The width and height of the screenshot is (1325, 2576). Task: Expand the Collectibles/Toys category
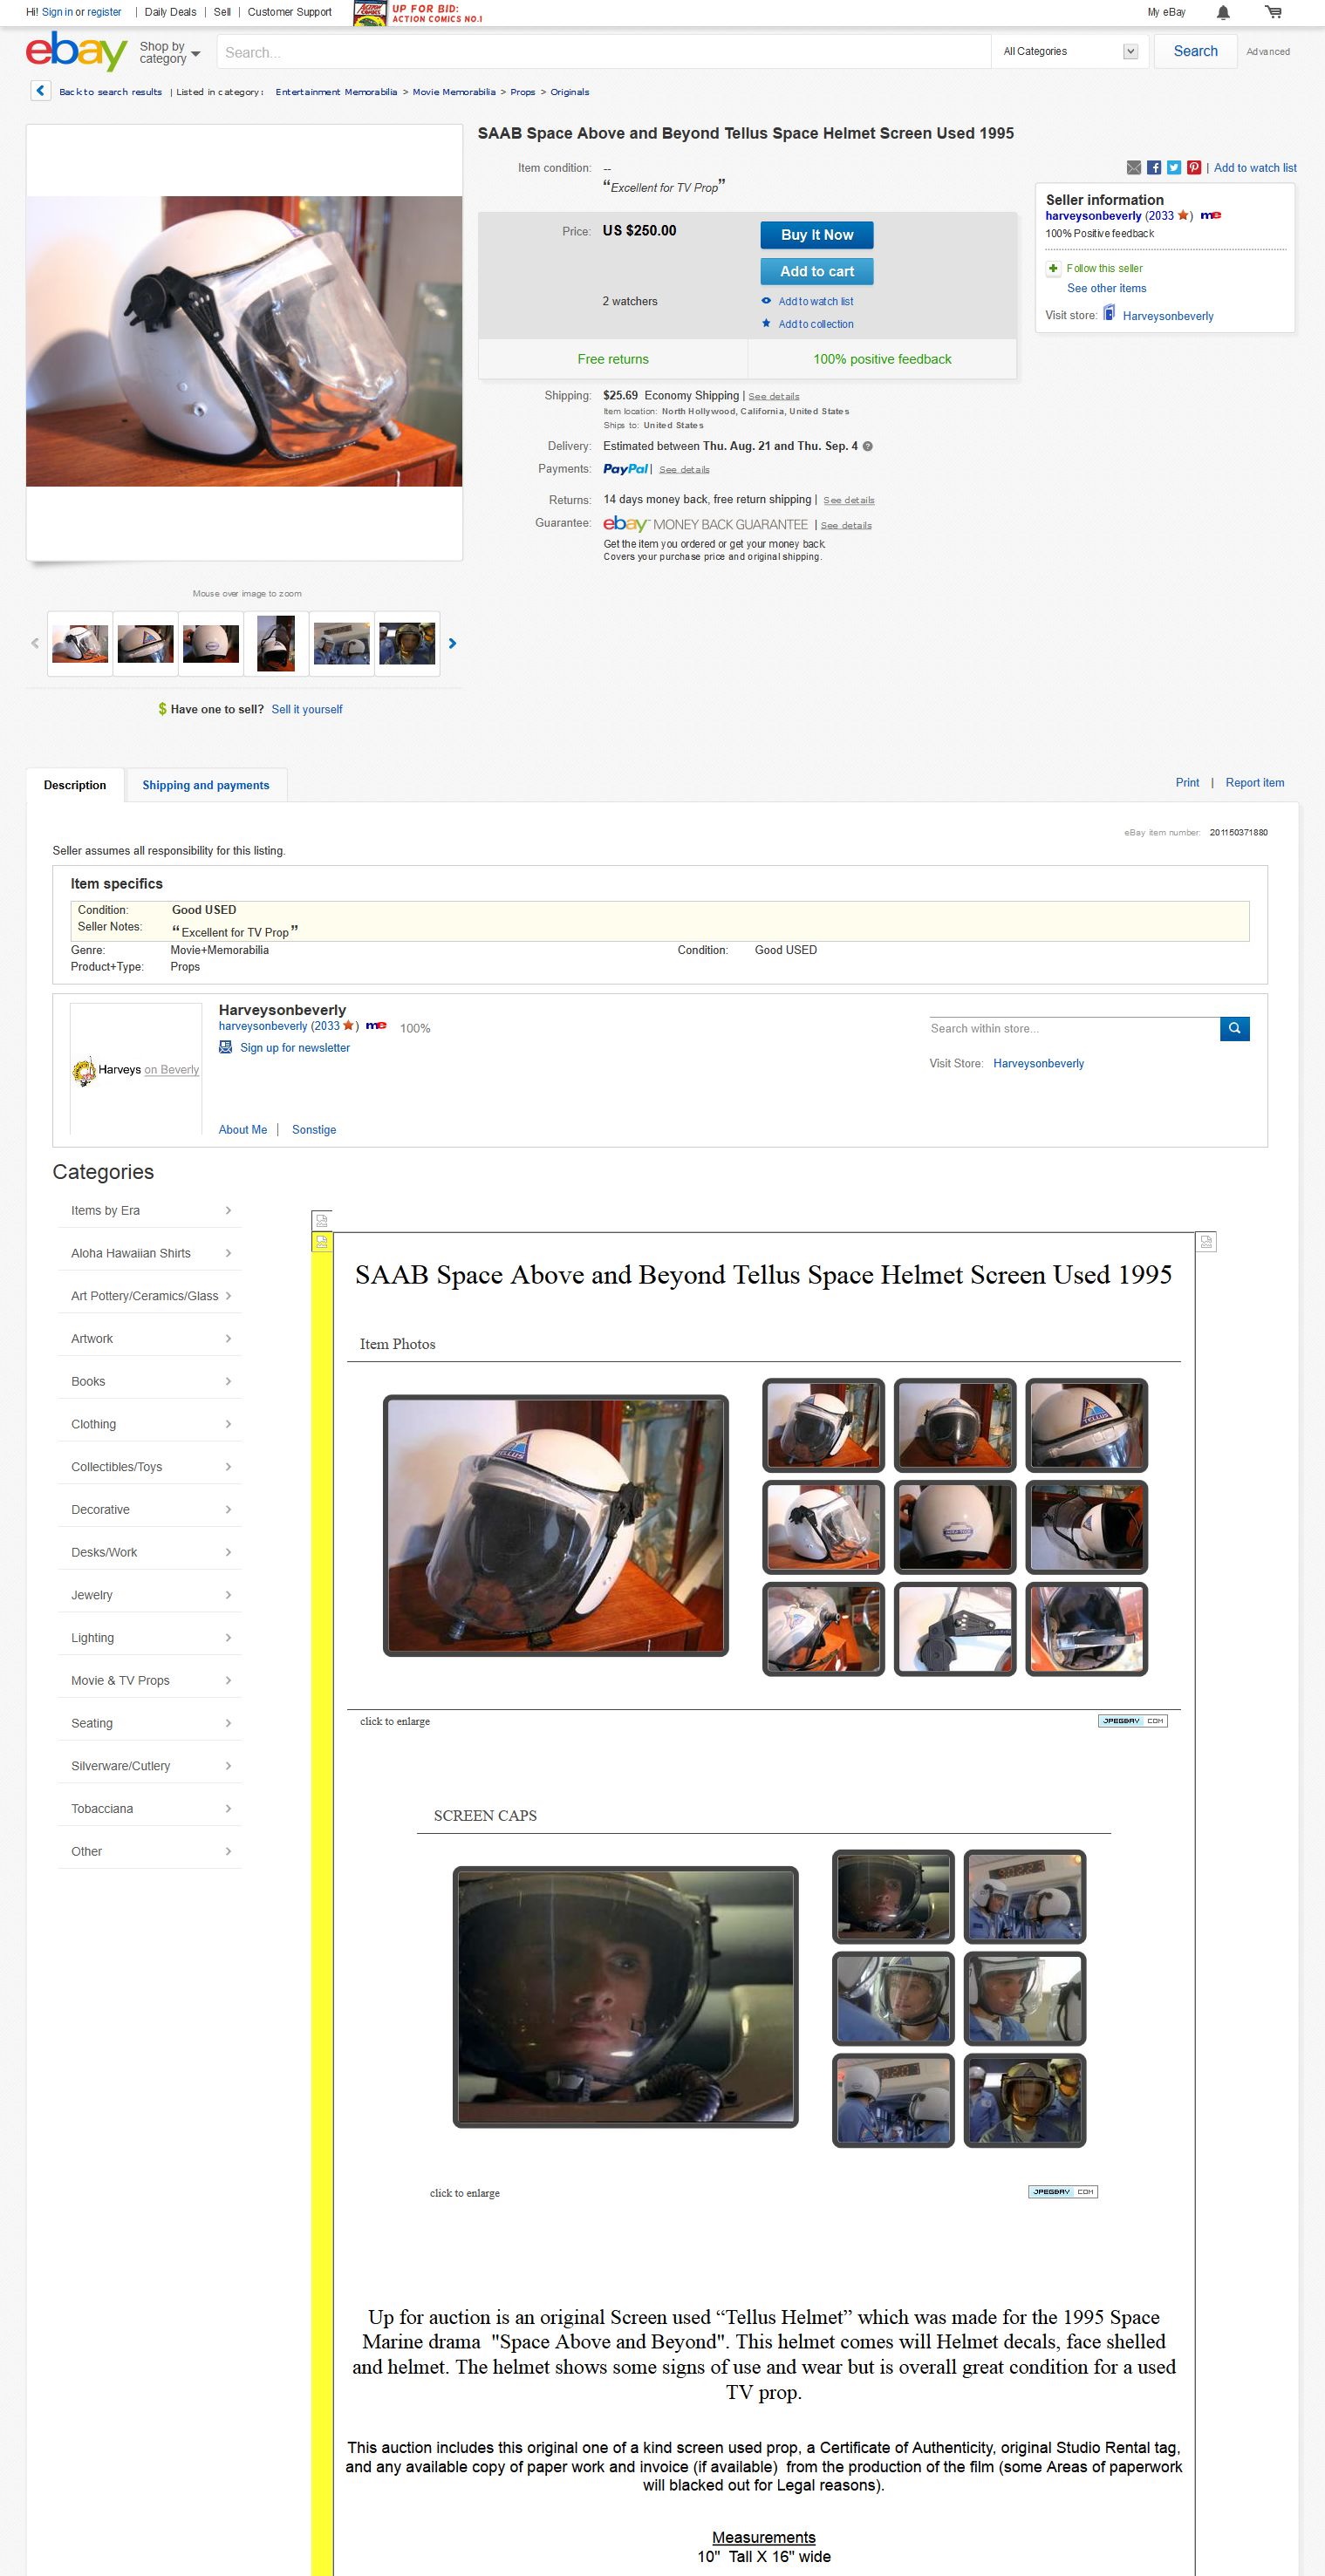tap(149, 1467)
